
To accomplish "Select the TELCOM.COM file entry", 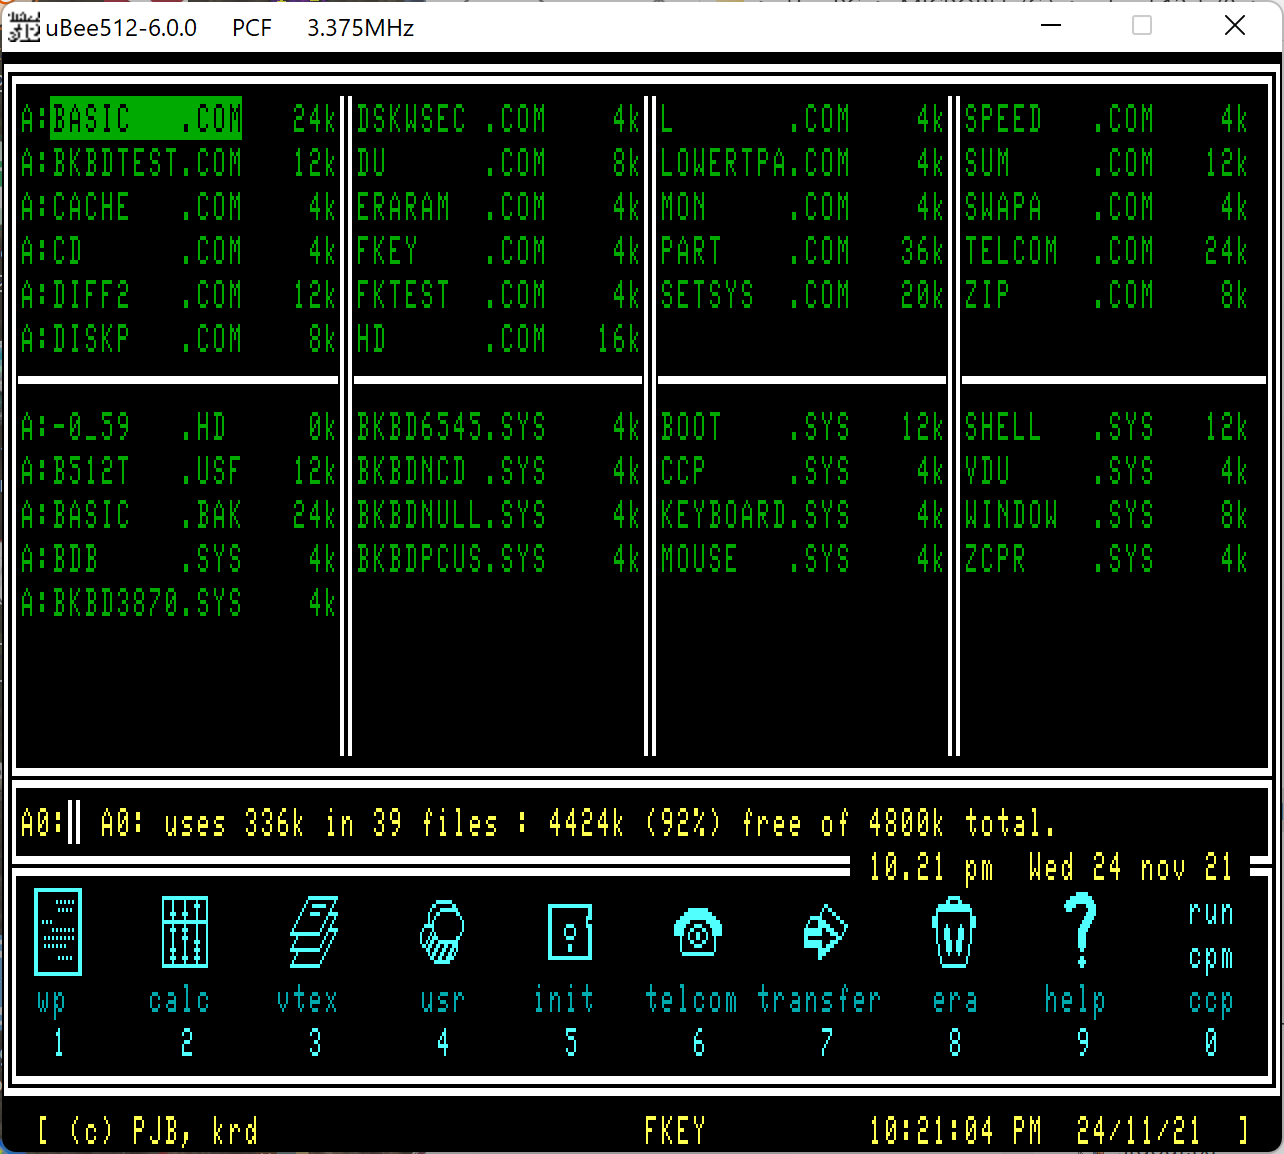I will point(1058,252).
